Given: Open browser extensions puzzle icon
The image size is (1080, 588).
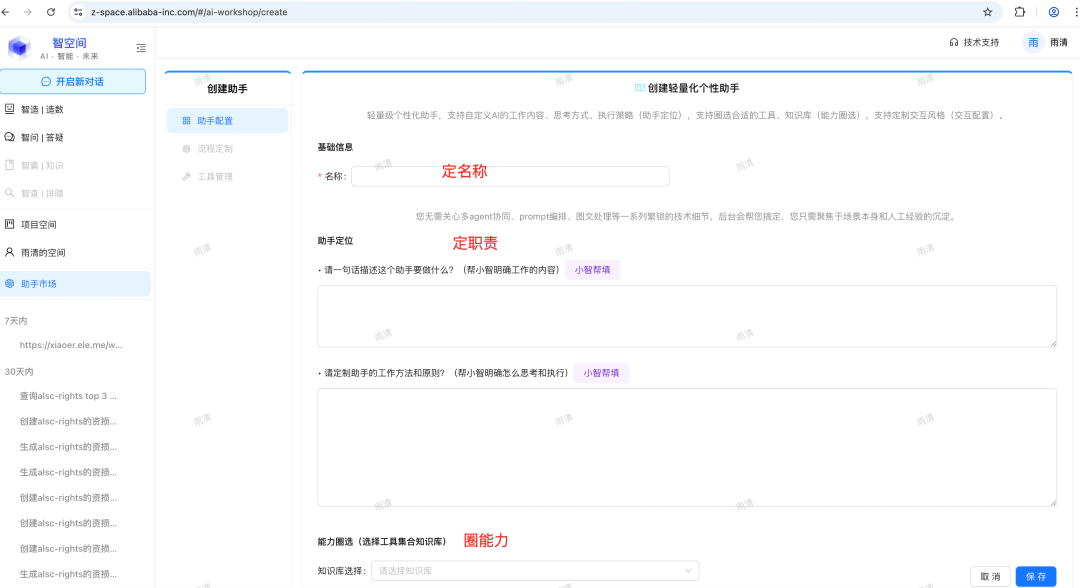Looking at the screenshot, I should 1020,12.
